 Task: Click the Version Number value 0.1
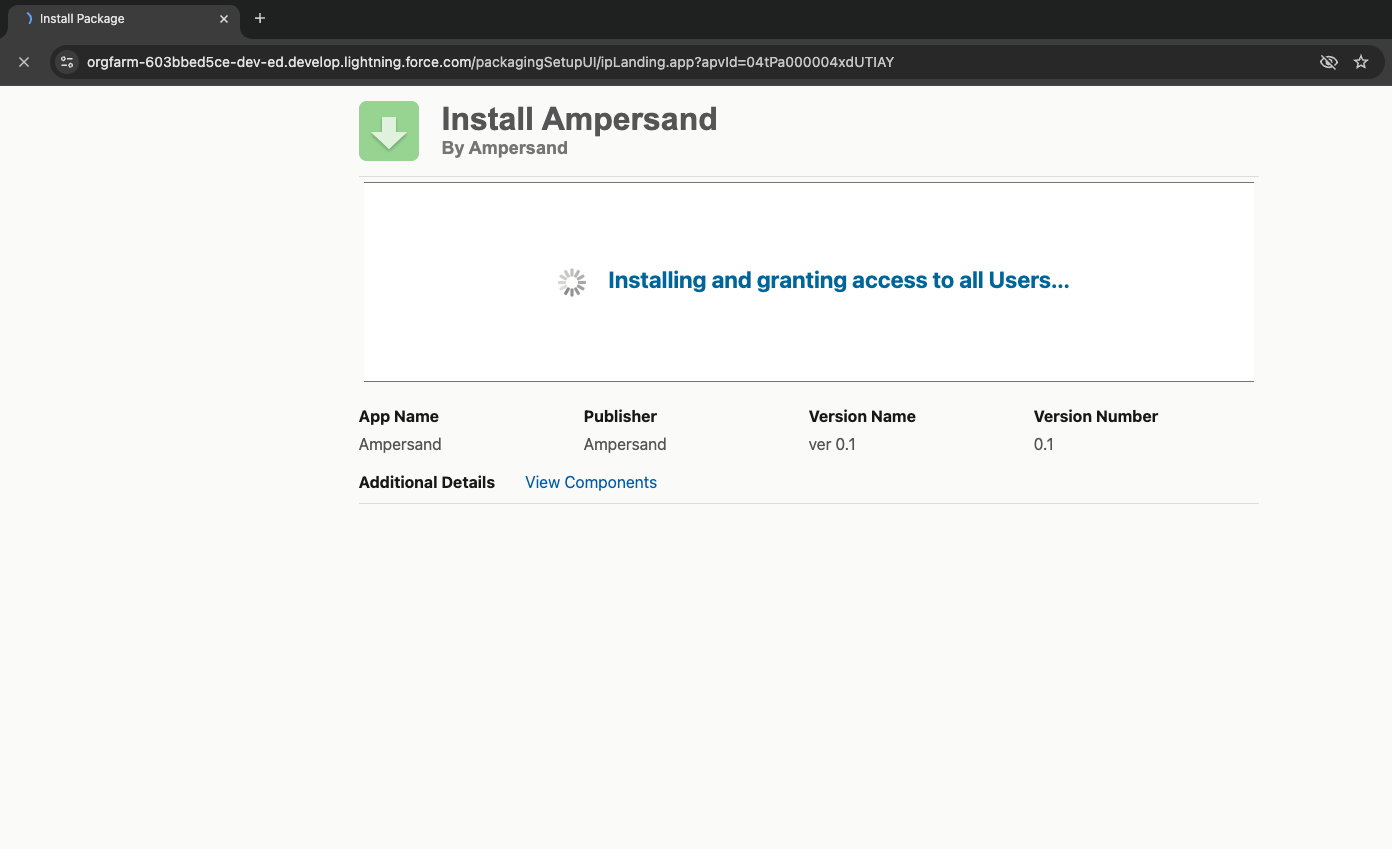click(1044, 444)
